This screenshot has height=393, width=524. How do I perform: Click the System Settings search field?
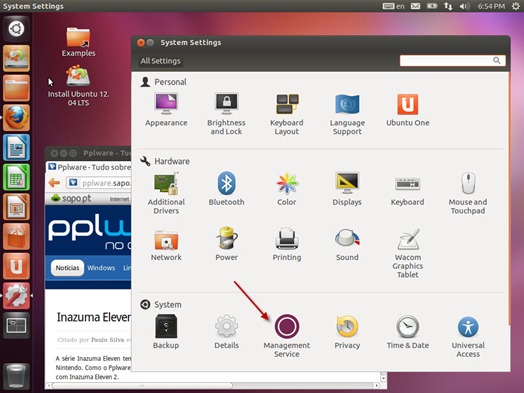click(x=452, y=60)
